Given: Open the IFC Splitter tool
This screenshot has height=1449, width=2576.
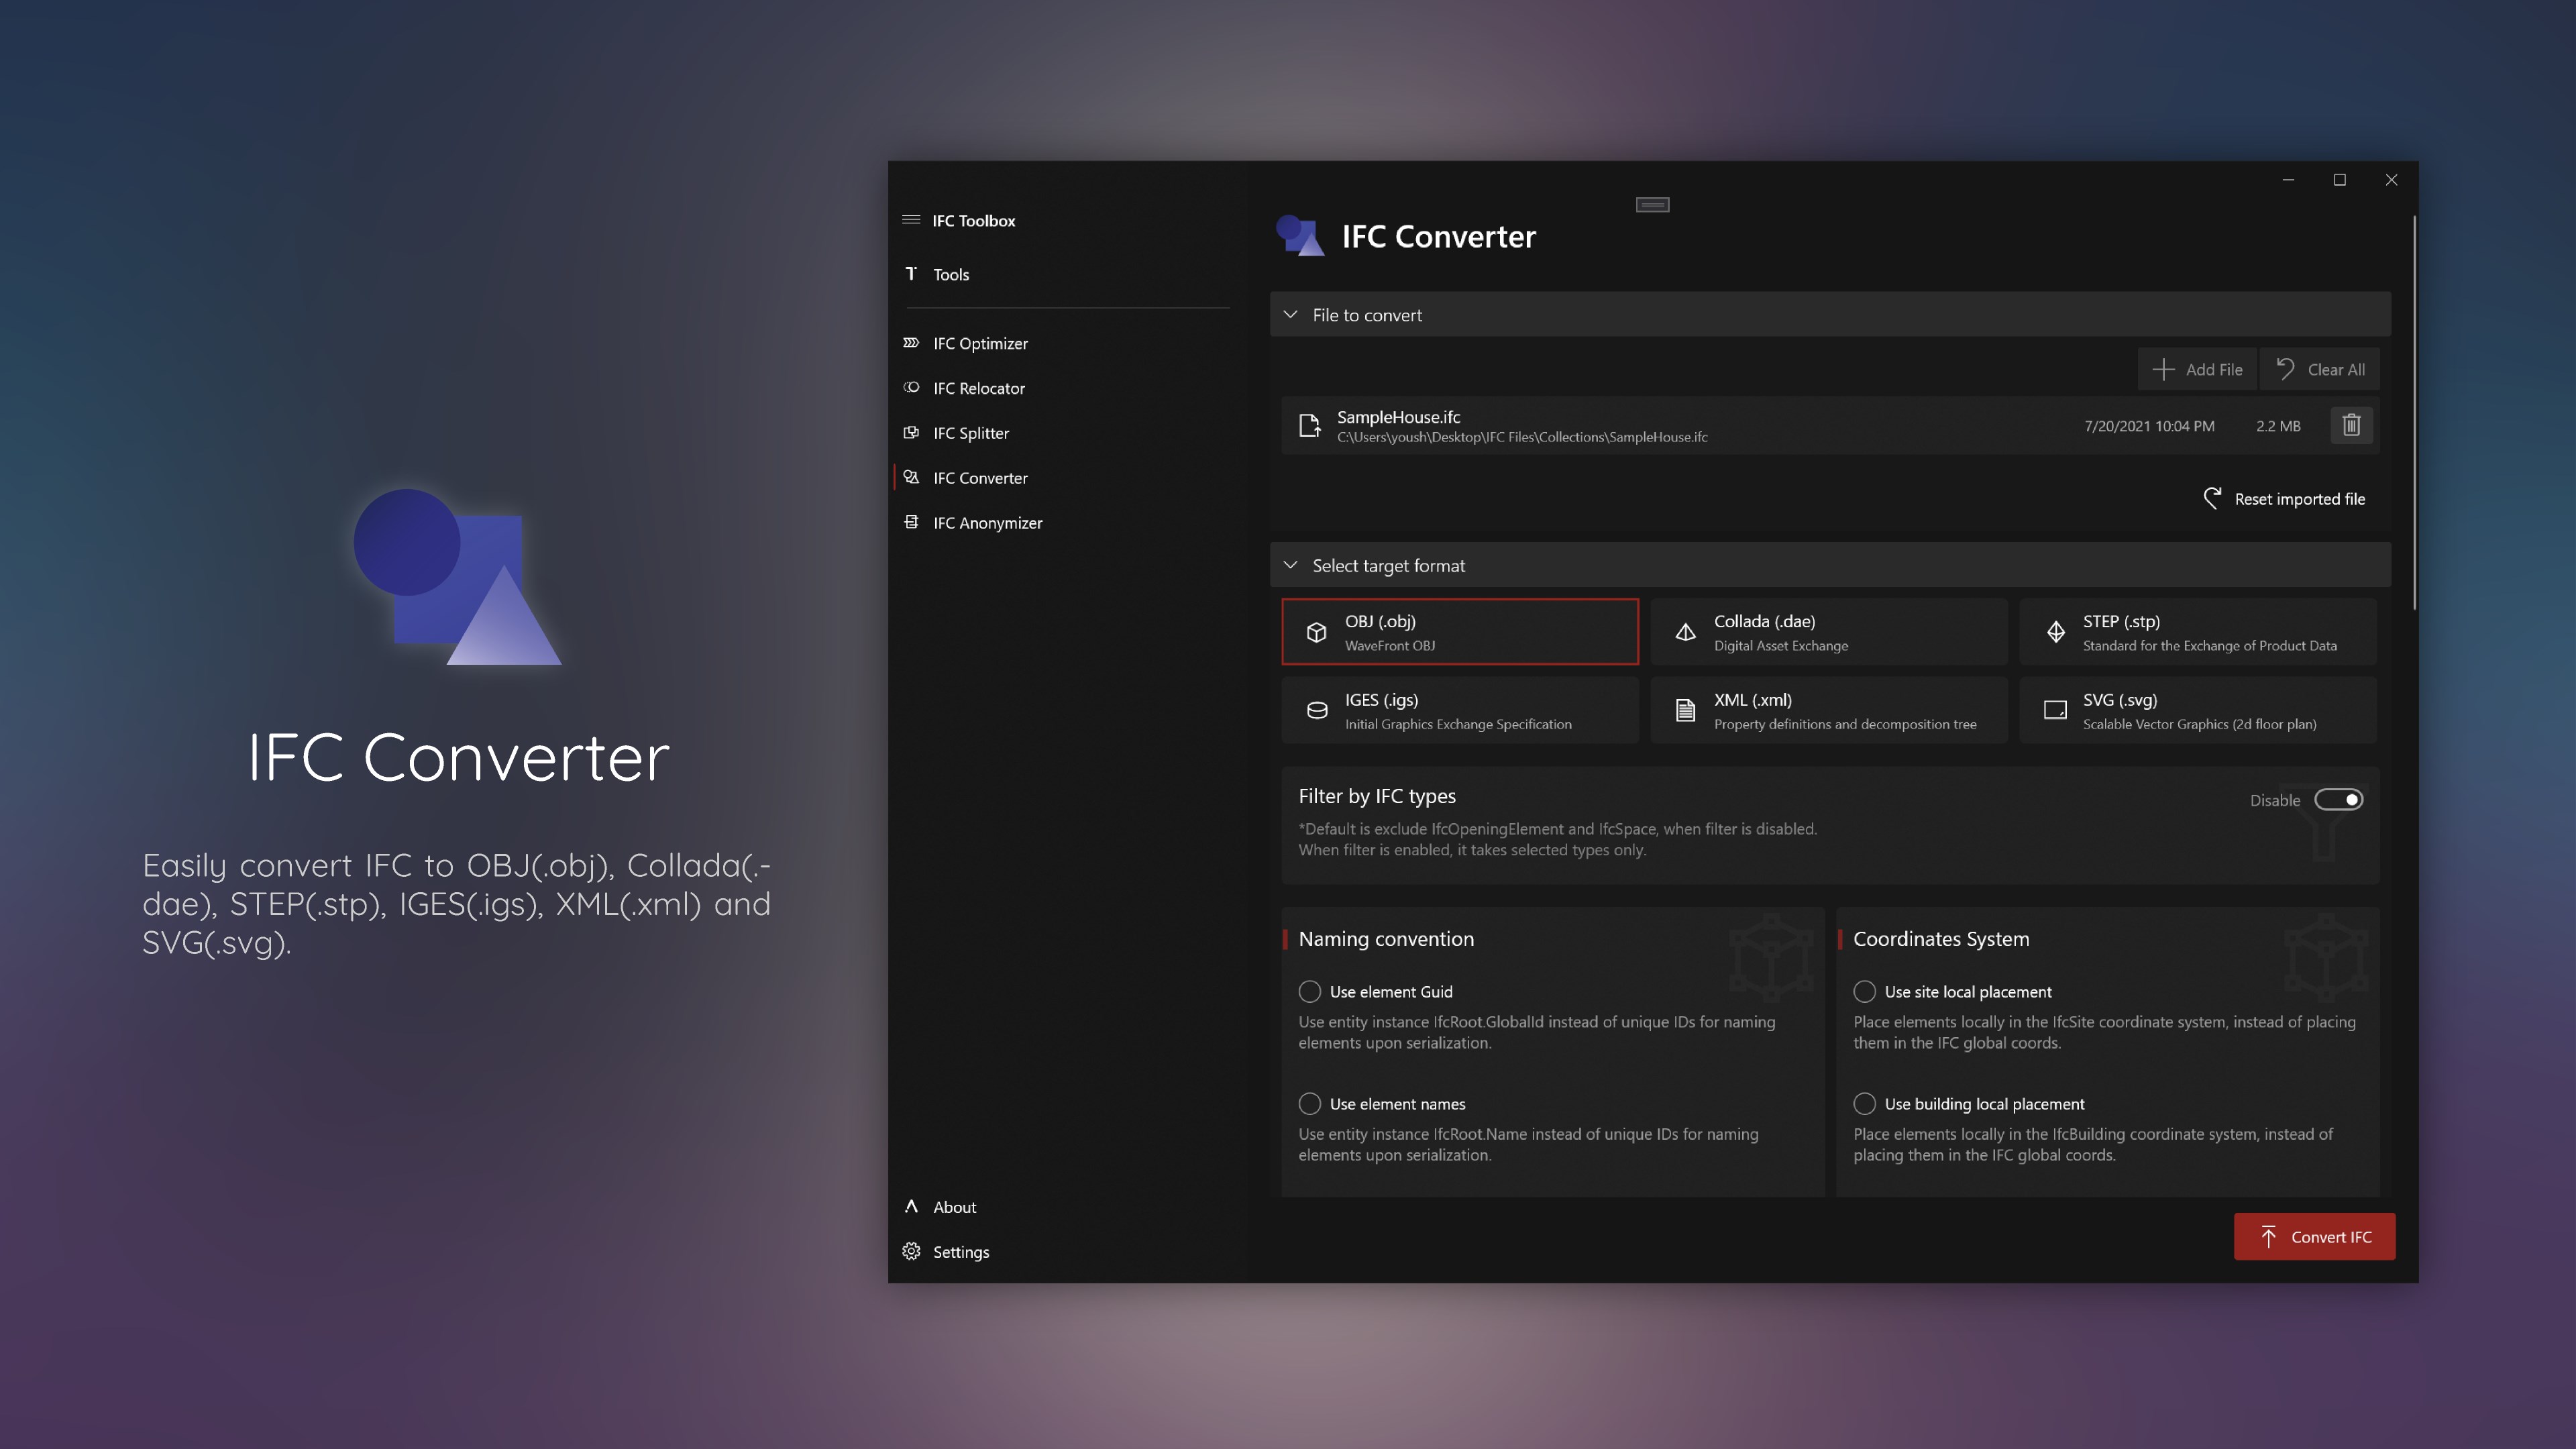Looking at the screenshot, I should point(970,433).
